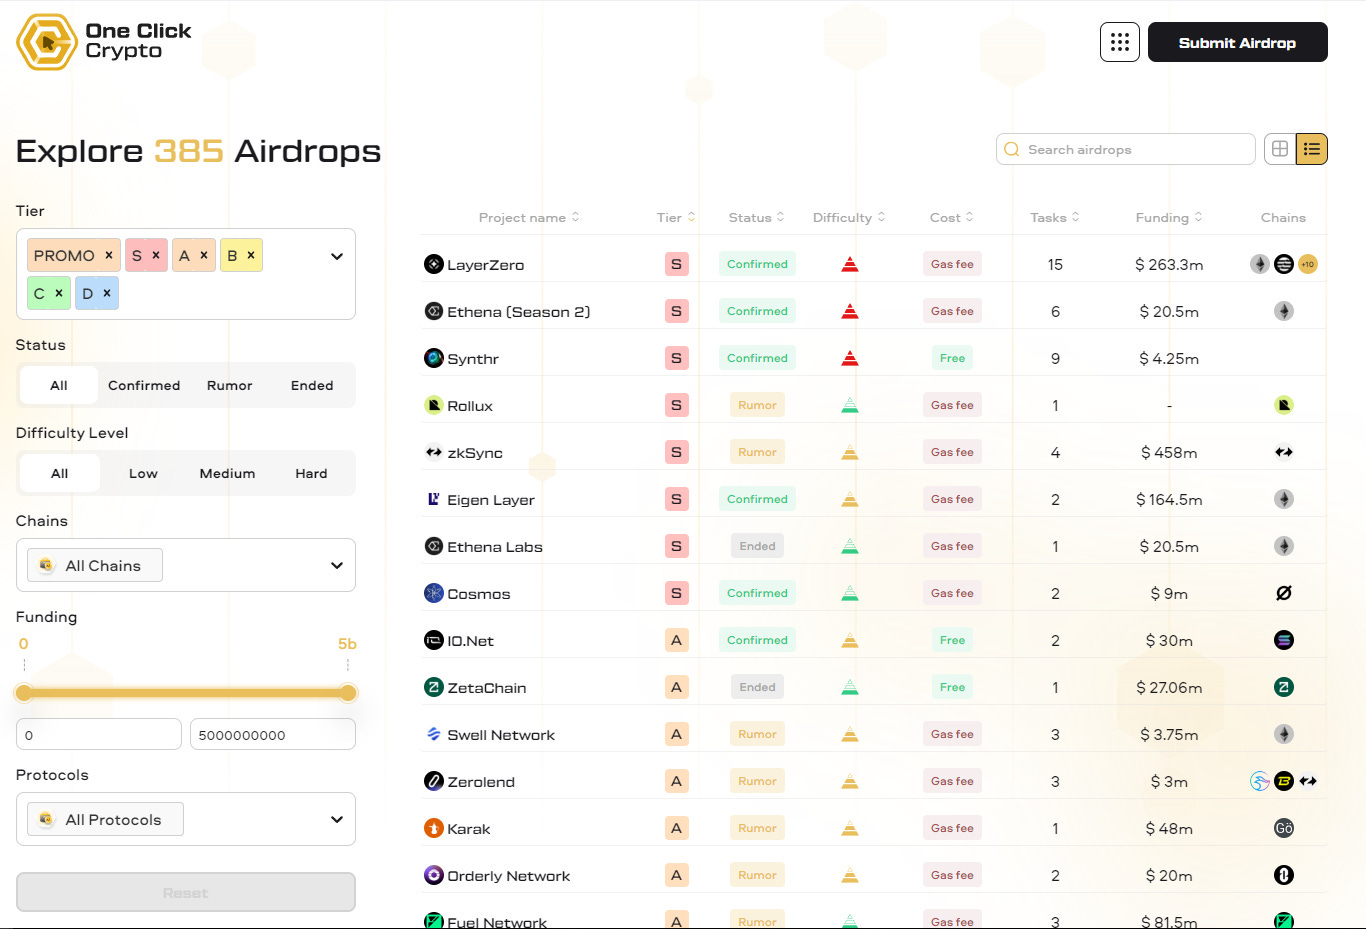
Task: Click the minimum funding input showing 0
Action: 99,734
